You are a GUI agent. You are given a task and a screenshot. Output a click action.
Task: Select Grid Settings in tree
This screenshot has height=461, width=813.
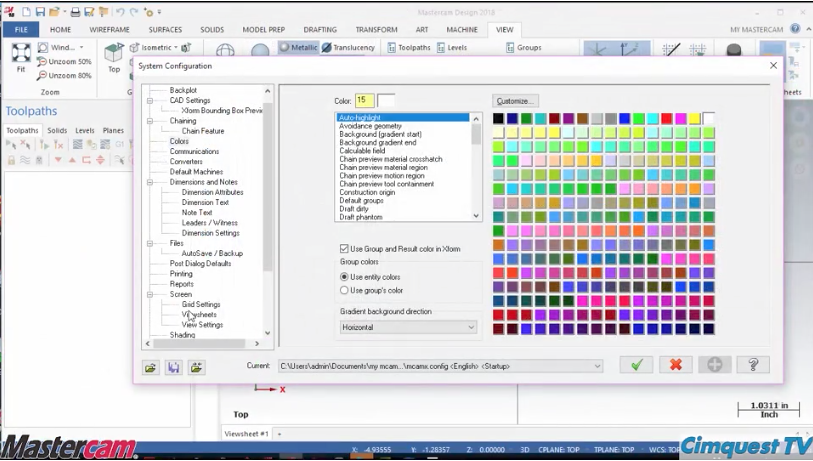[x=201, y=304]
